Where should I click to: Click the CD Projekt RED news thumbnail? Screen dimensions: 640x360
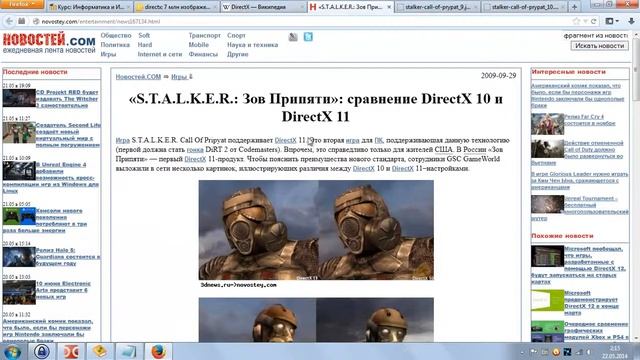coord(19,98)
